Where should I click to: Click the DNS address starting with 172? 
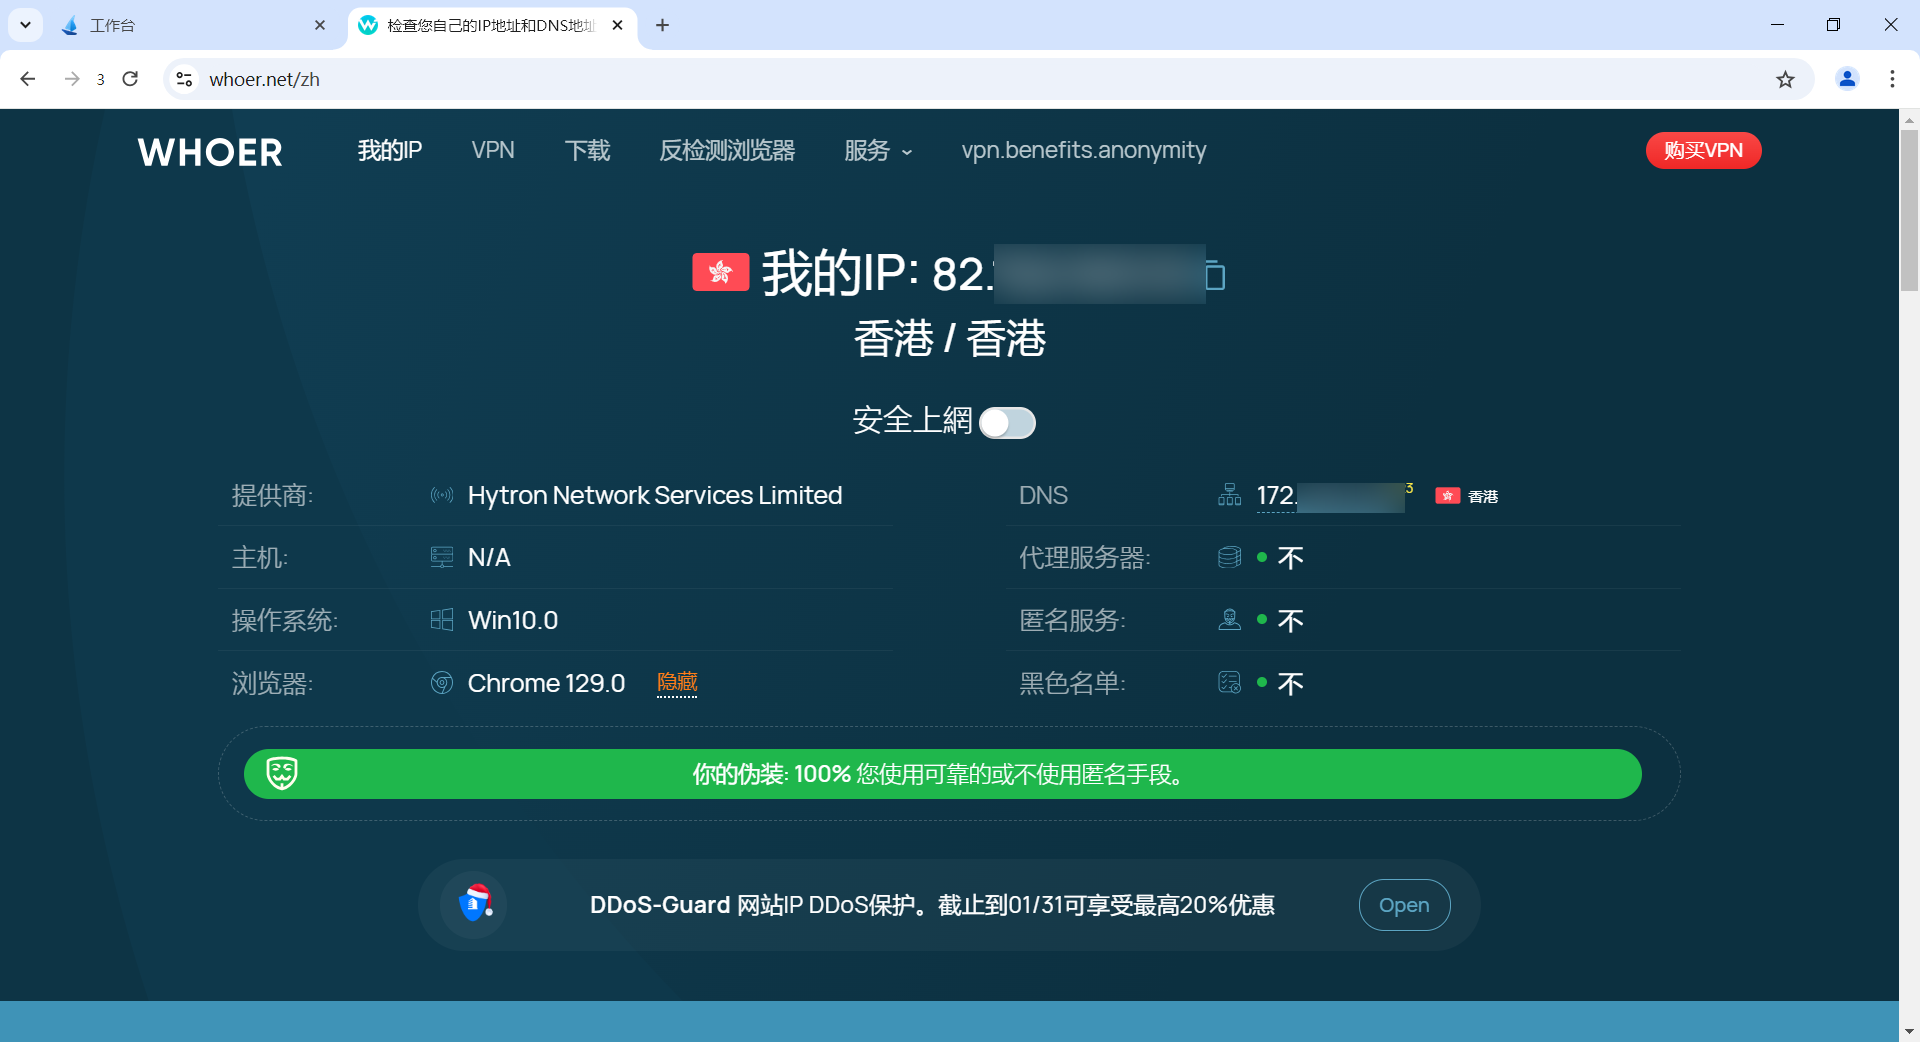1330,496
